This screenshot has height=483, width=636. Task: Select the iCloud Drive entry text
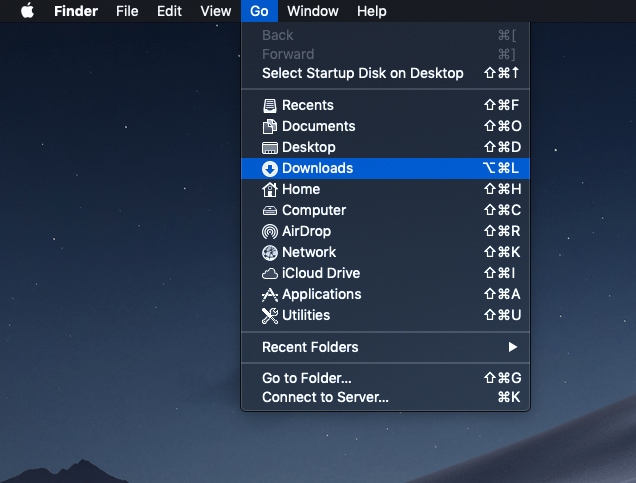coord(321,273)
